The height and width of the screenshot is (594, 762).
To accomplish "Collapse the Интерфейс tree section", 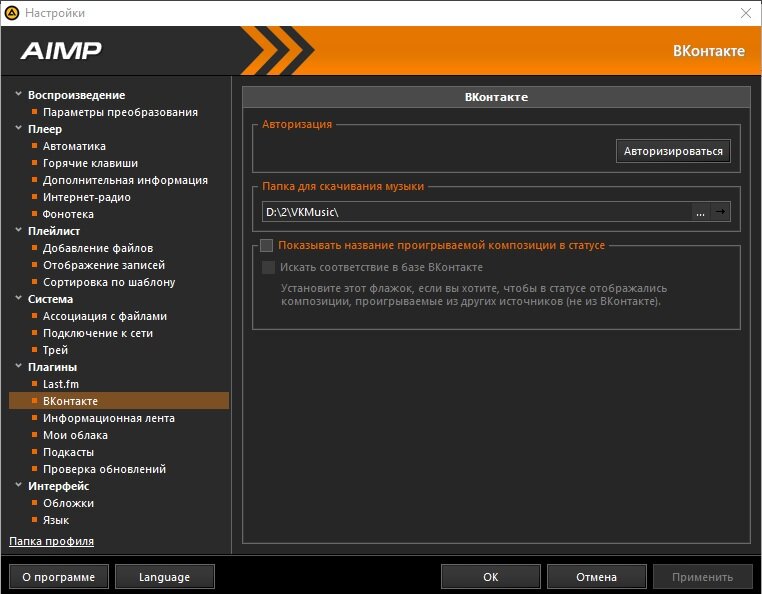I will point(18,485).
